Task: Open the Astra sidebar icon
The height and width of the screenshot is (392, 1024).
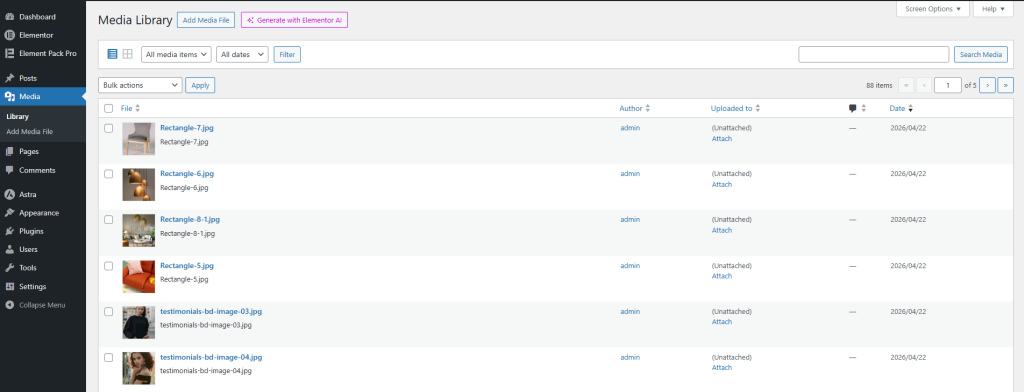Action: 10,194
